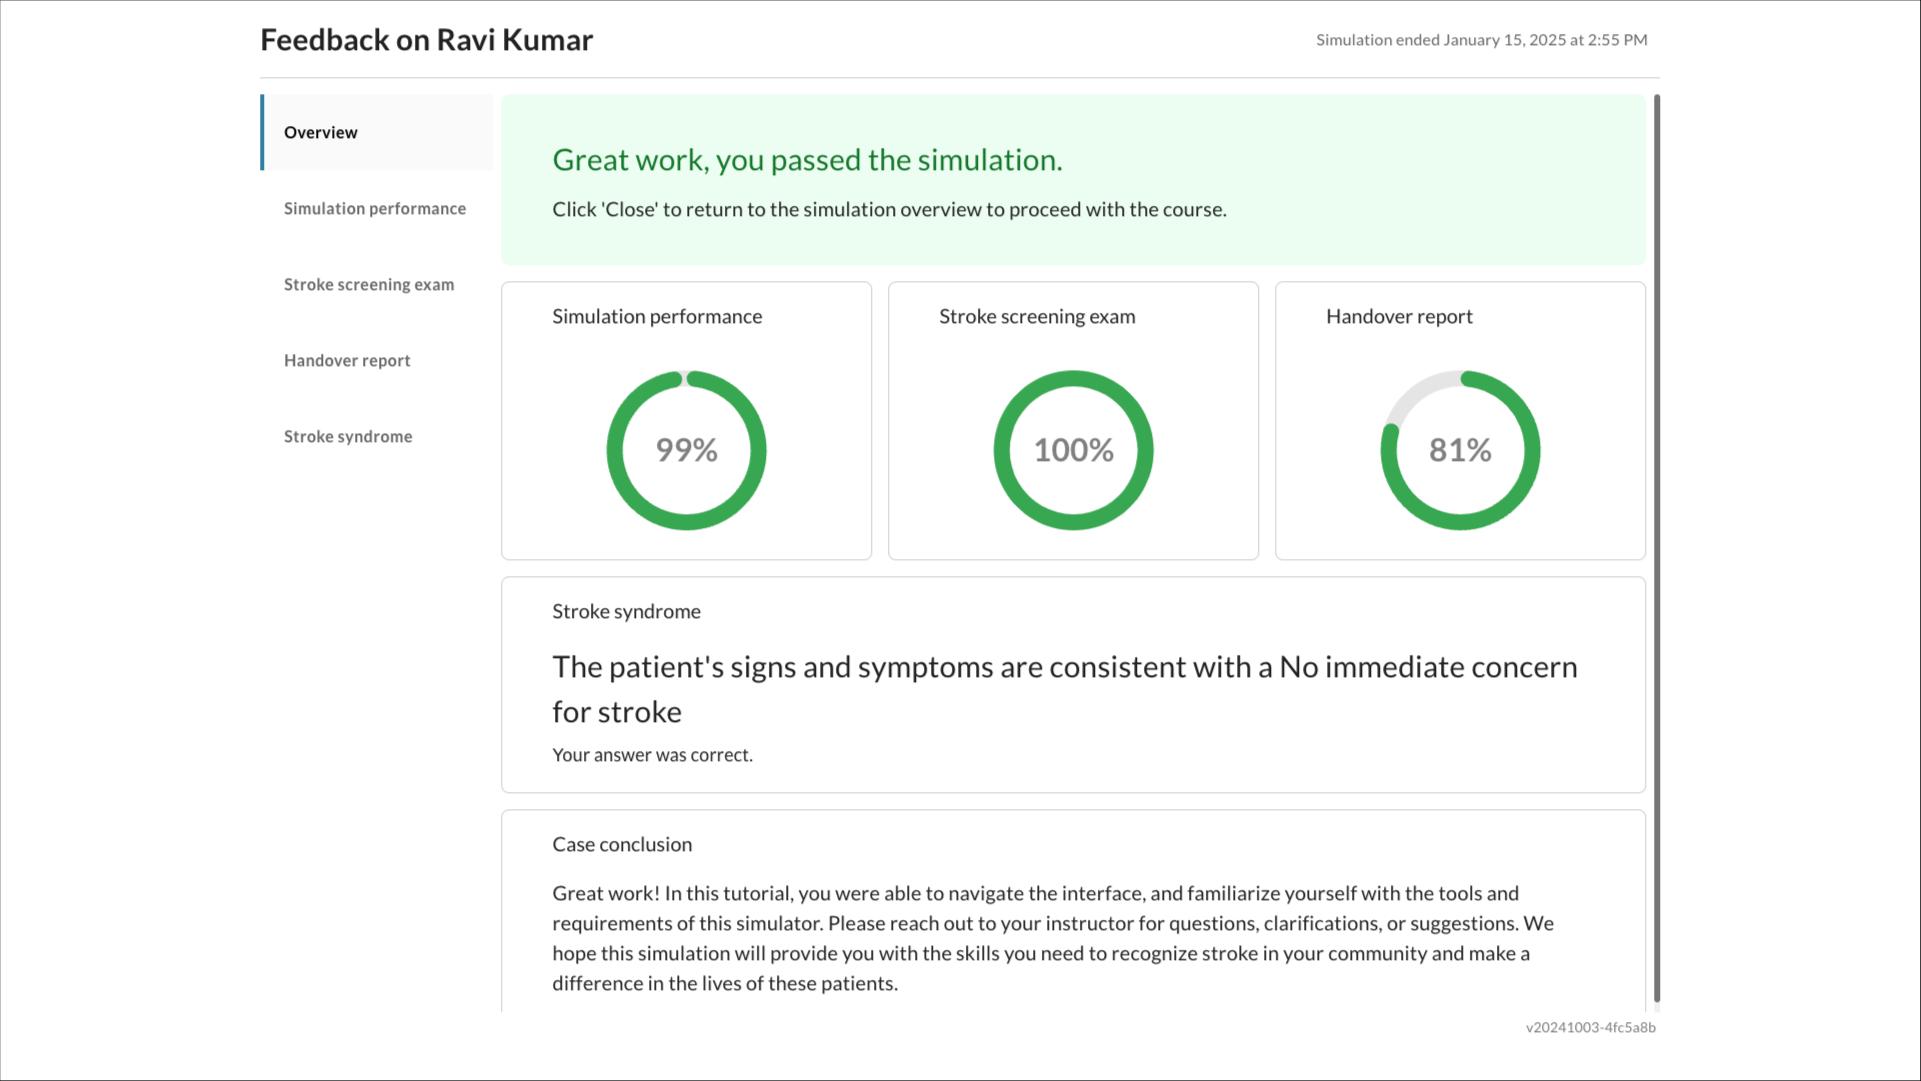Viewport: 1921px width, 1081px height.
Task: Open the Handover report card title
Action: click(x=1399, y=316)
